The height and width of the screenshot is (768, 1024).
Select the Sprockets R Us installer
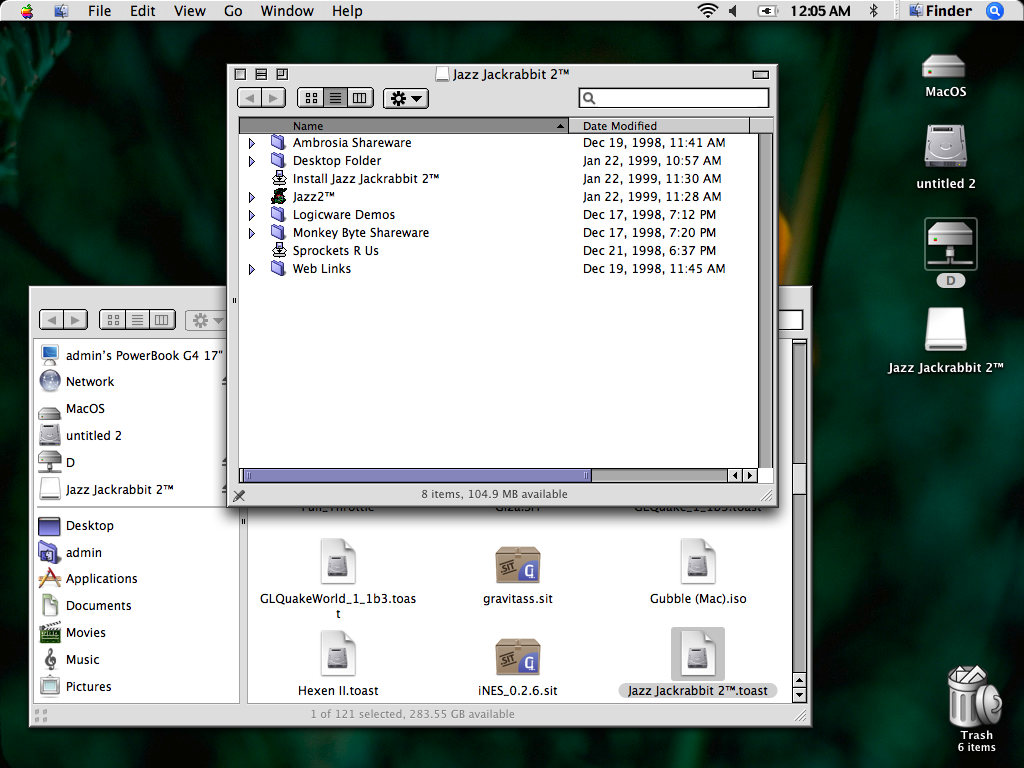325,250
